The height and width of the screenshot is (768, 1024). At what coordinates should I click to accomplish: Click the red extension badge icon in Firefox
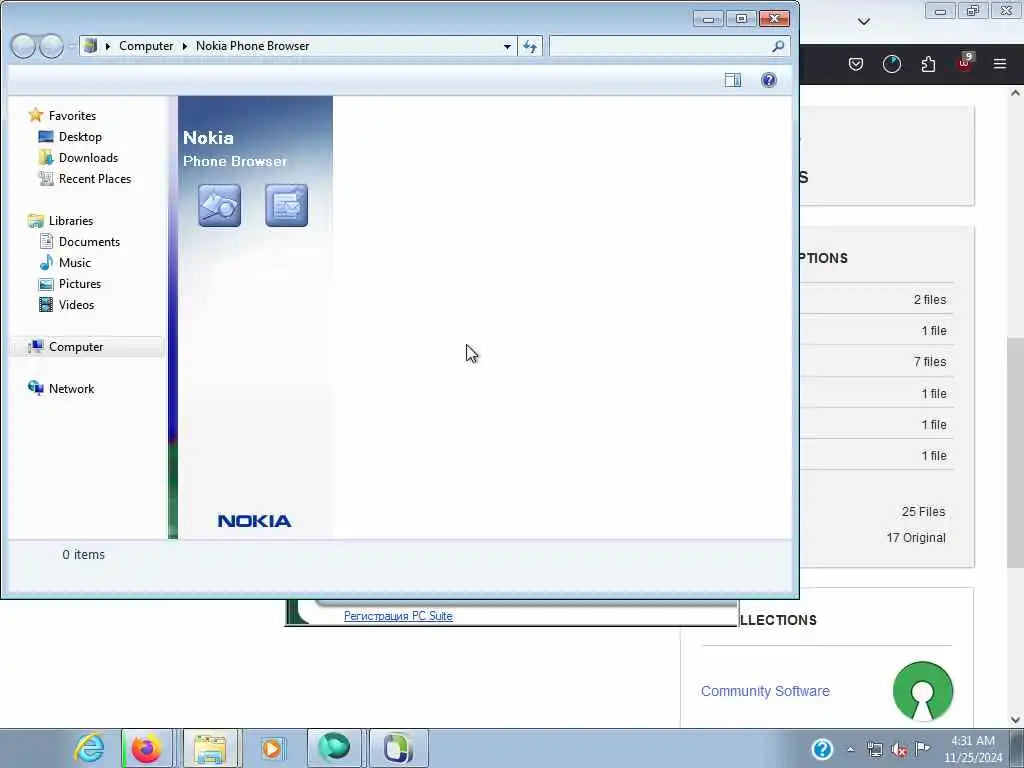pos(965,63)
